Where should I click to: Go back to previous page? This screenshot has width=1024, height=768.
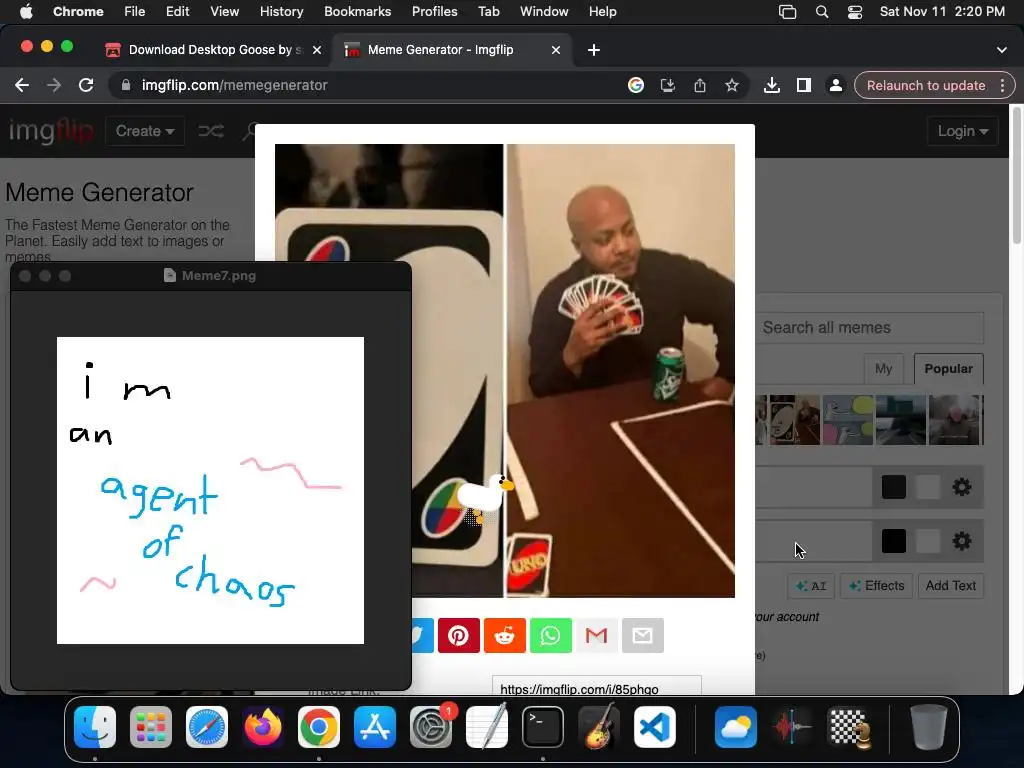click(22, 85)
